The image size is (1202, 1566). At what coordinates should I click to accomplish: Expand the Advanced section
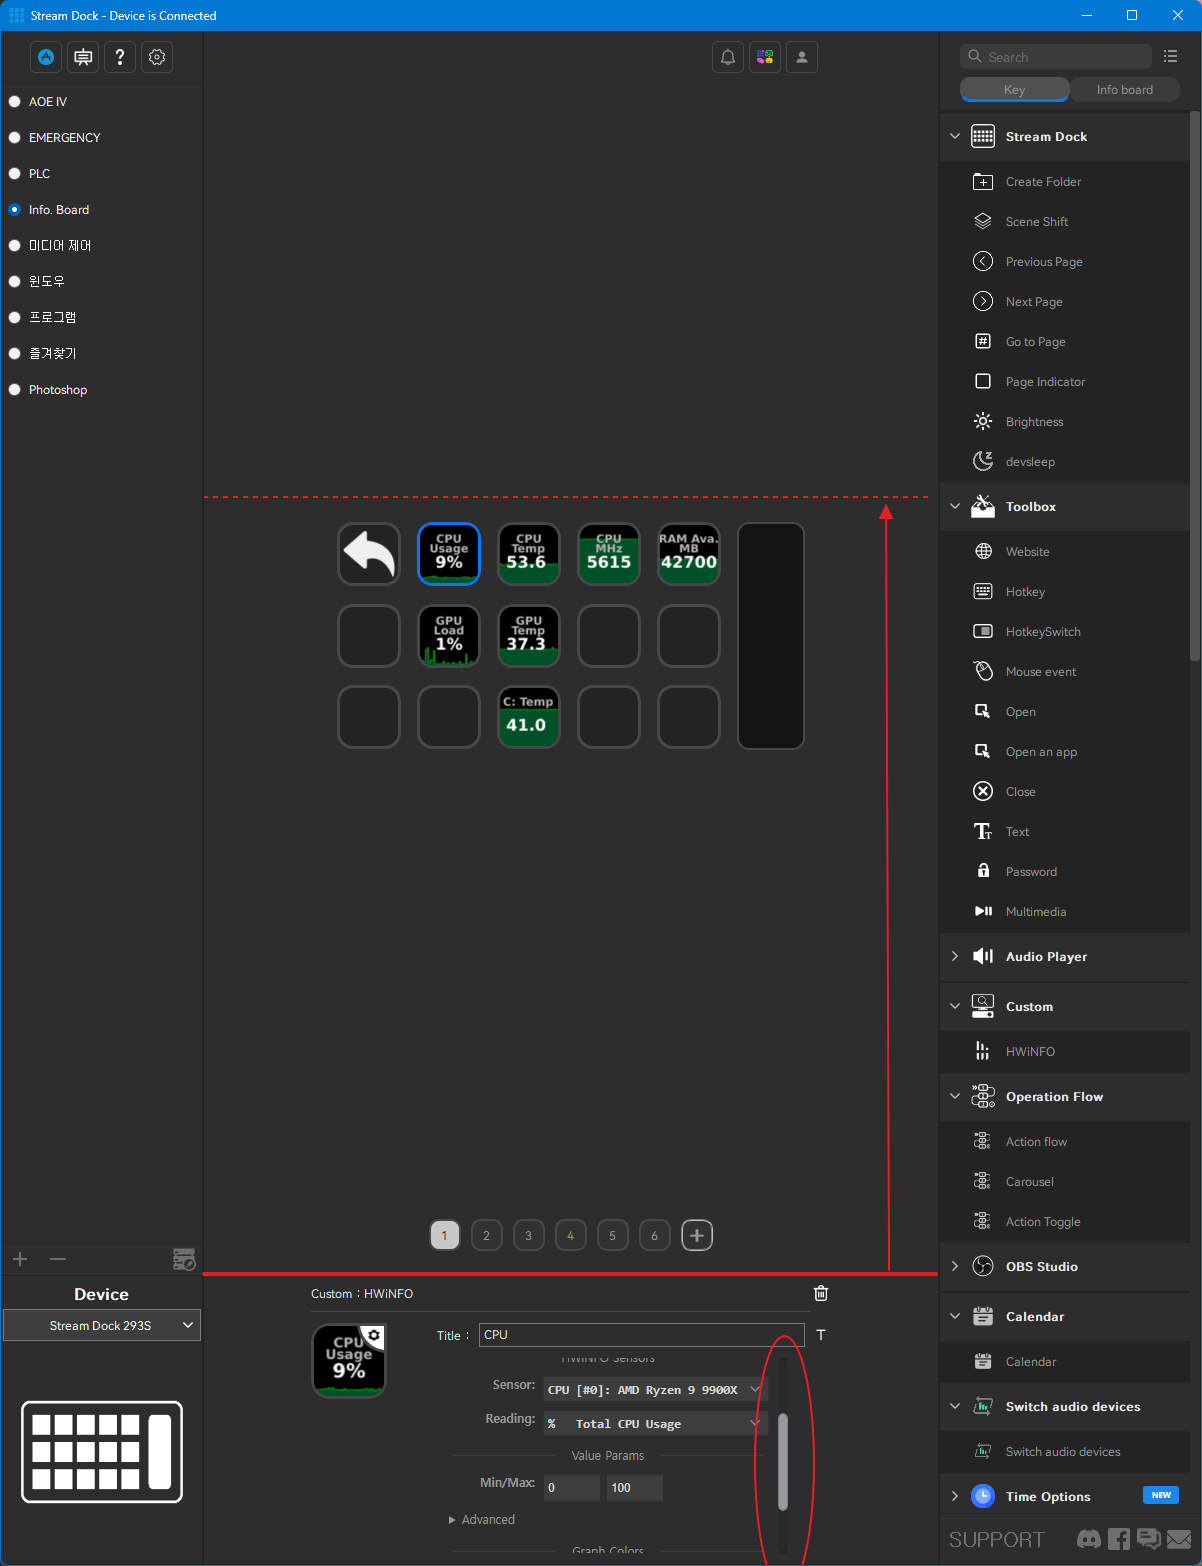point(482,1520)
